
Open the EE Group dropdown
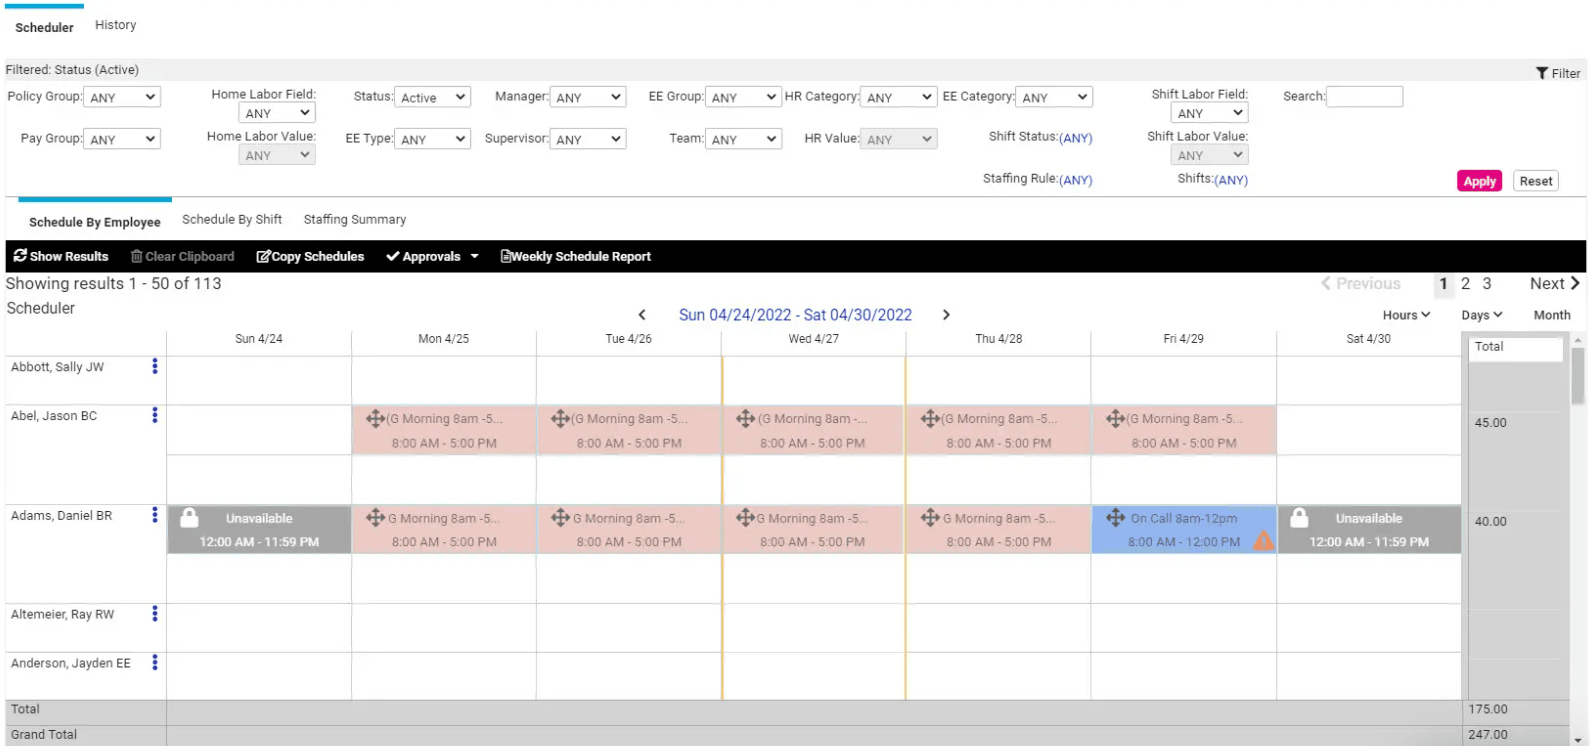coord(743,97)
